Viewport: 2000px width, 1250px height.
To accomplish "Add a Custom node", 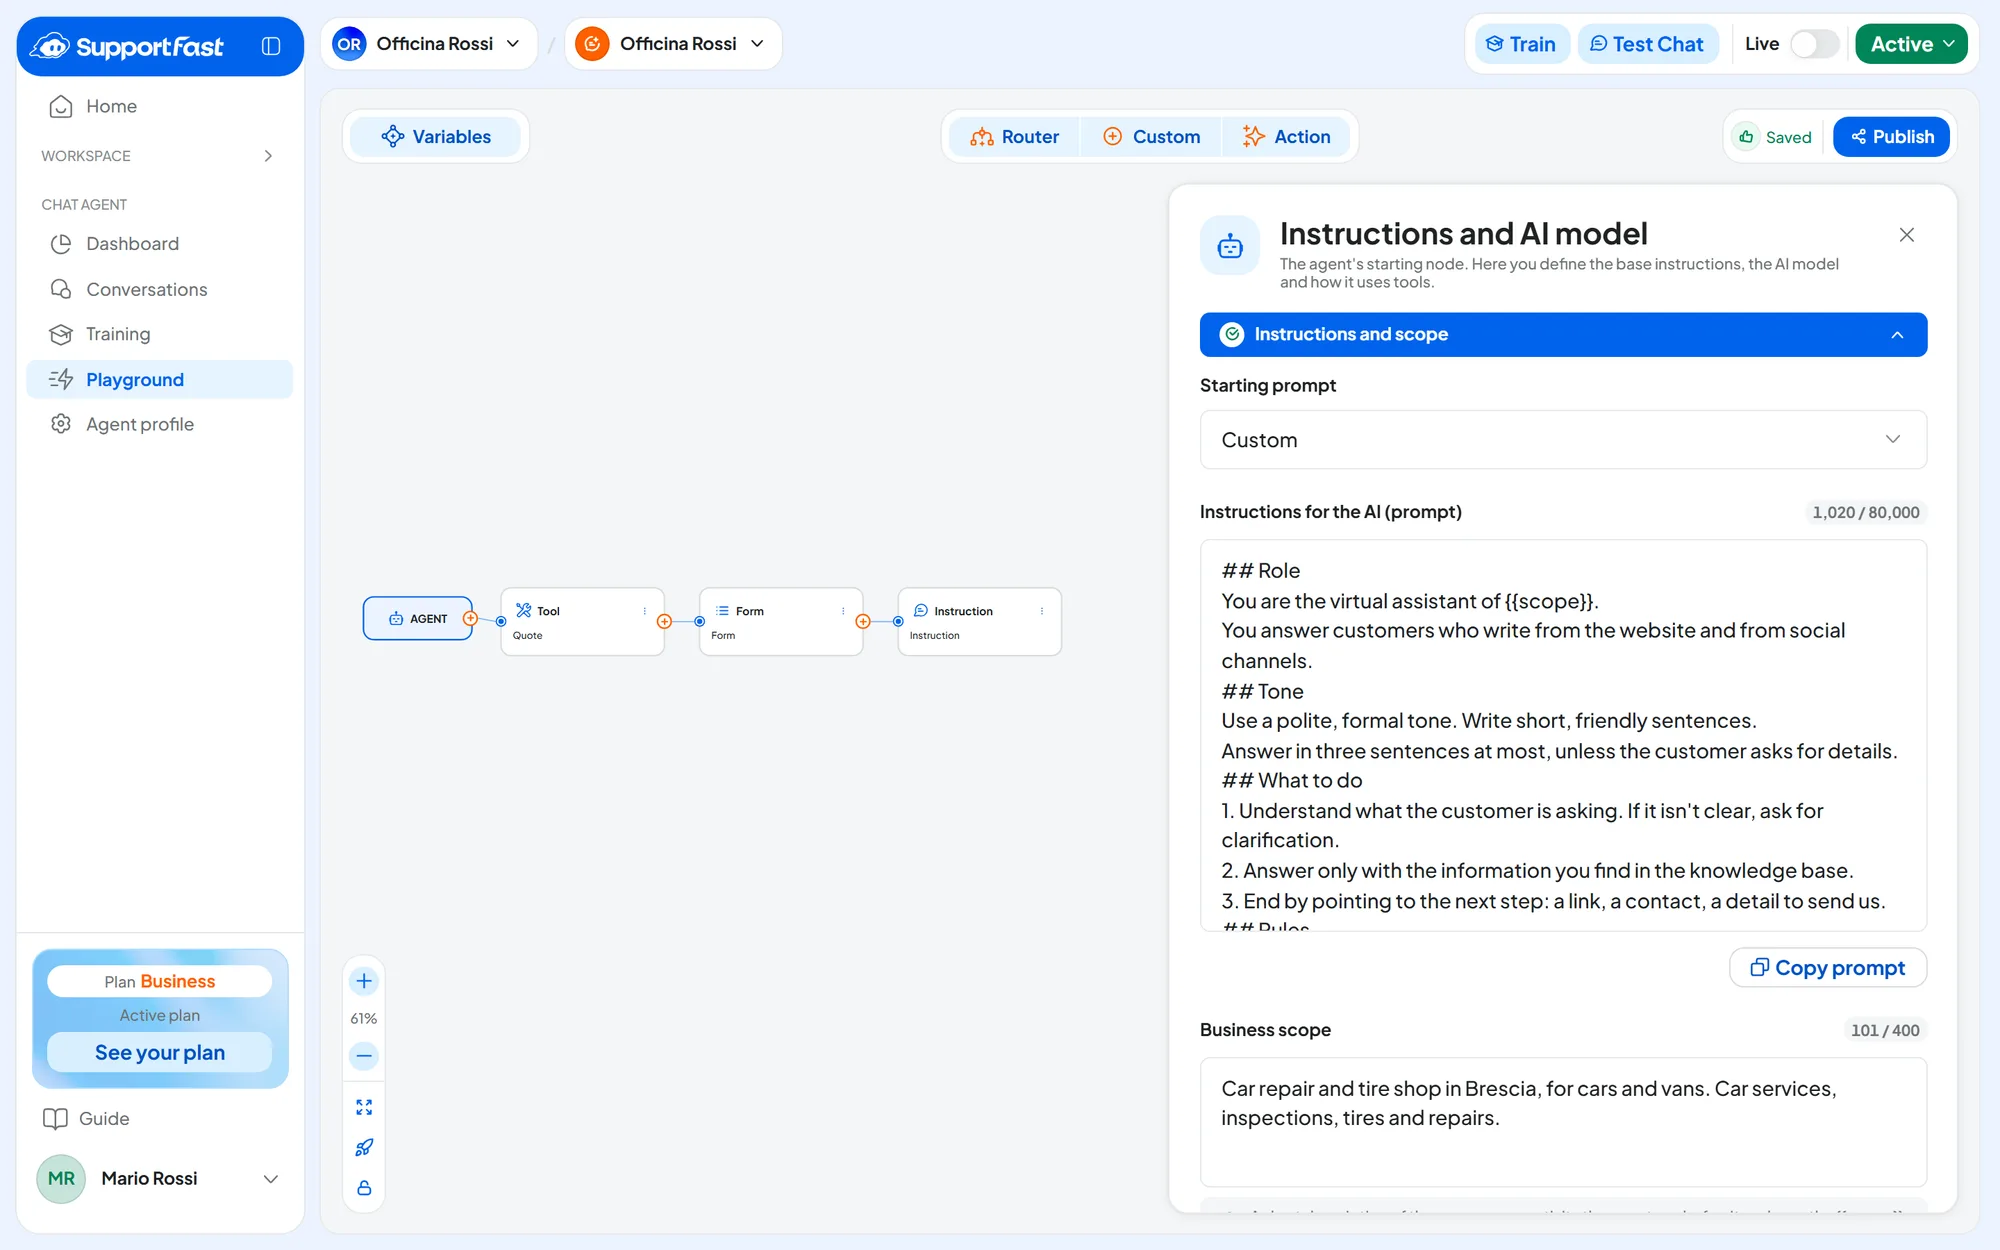I will (x=1151, y=137).
